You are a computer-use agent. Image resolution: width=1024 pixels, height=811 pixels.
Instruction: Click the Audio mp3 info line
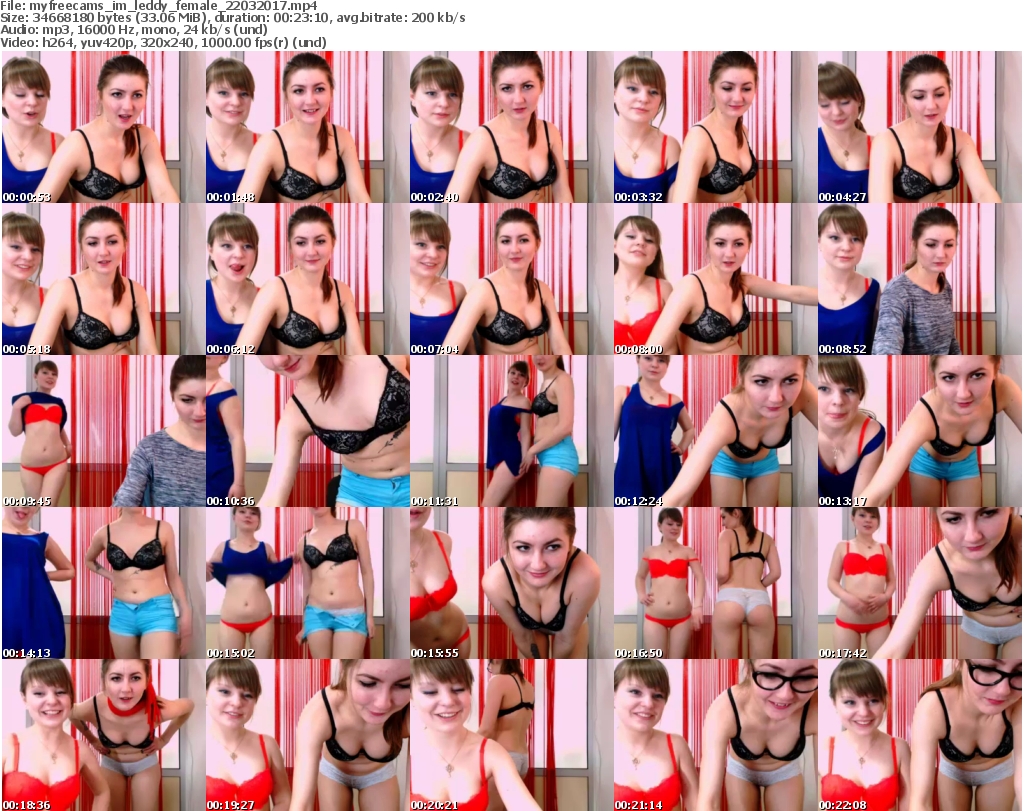pos(134,30)
